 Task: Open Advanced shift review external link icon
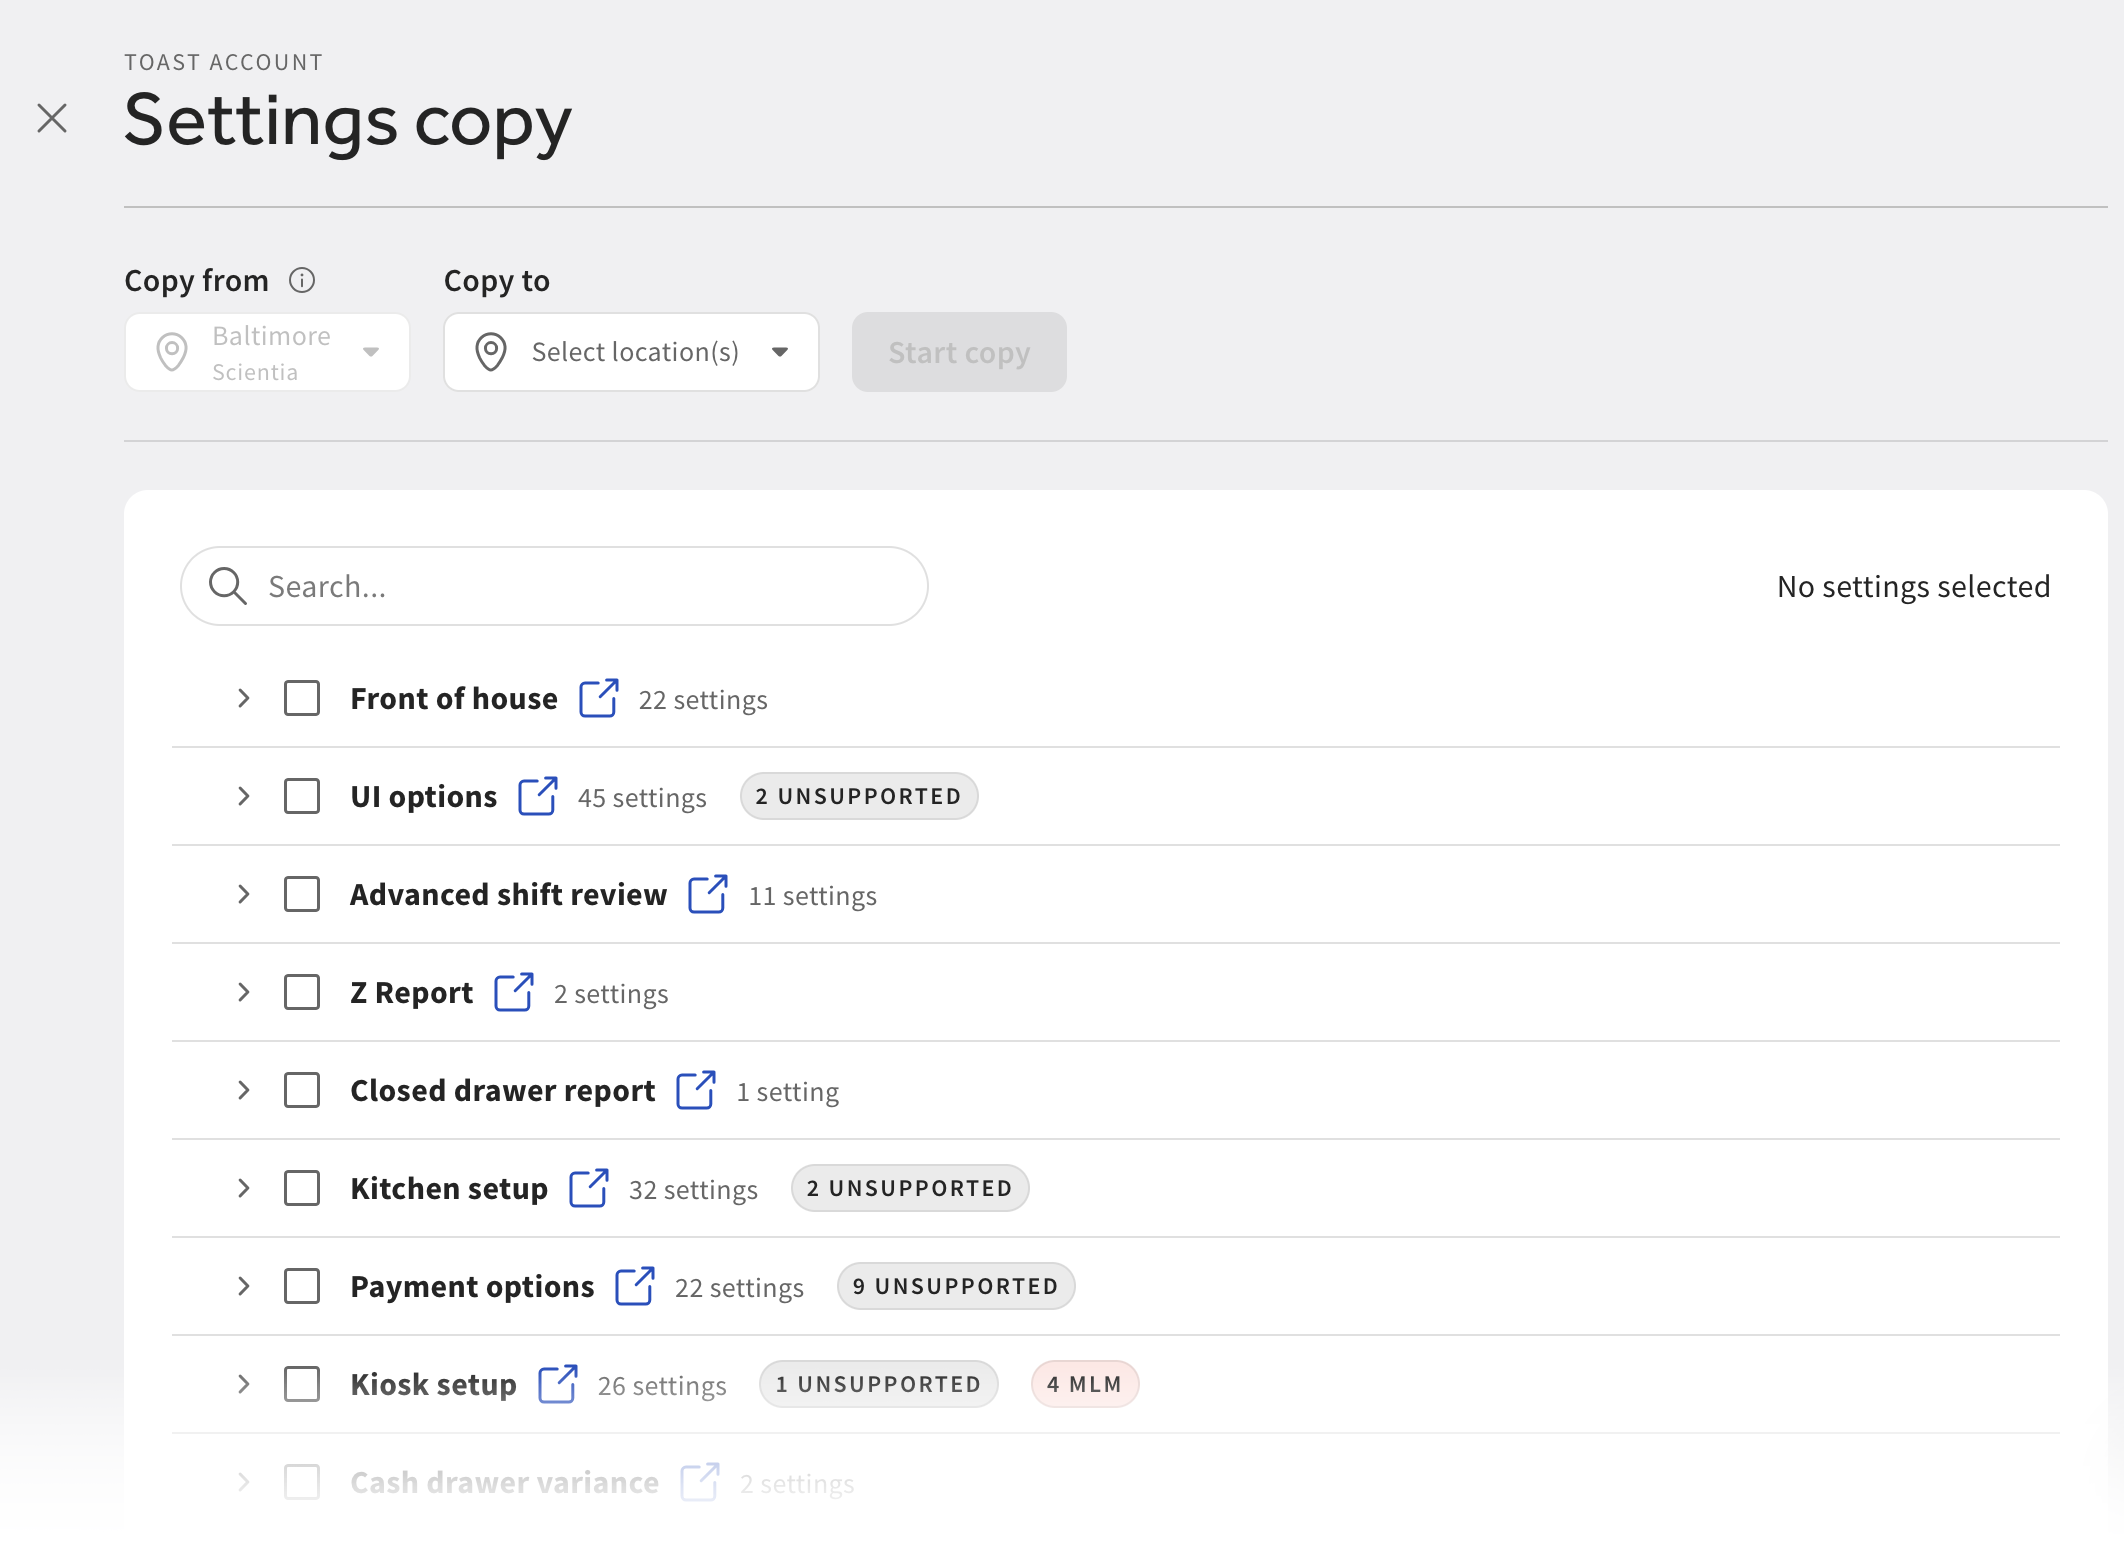tap(708, 894)
